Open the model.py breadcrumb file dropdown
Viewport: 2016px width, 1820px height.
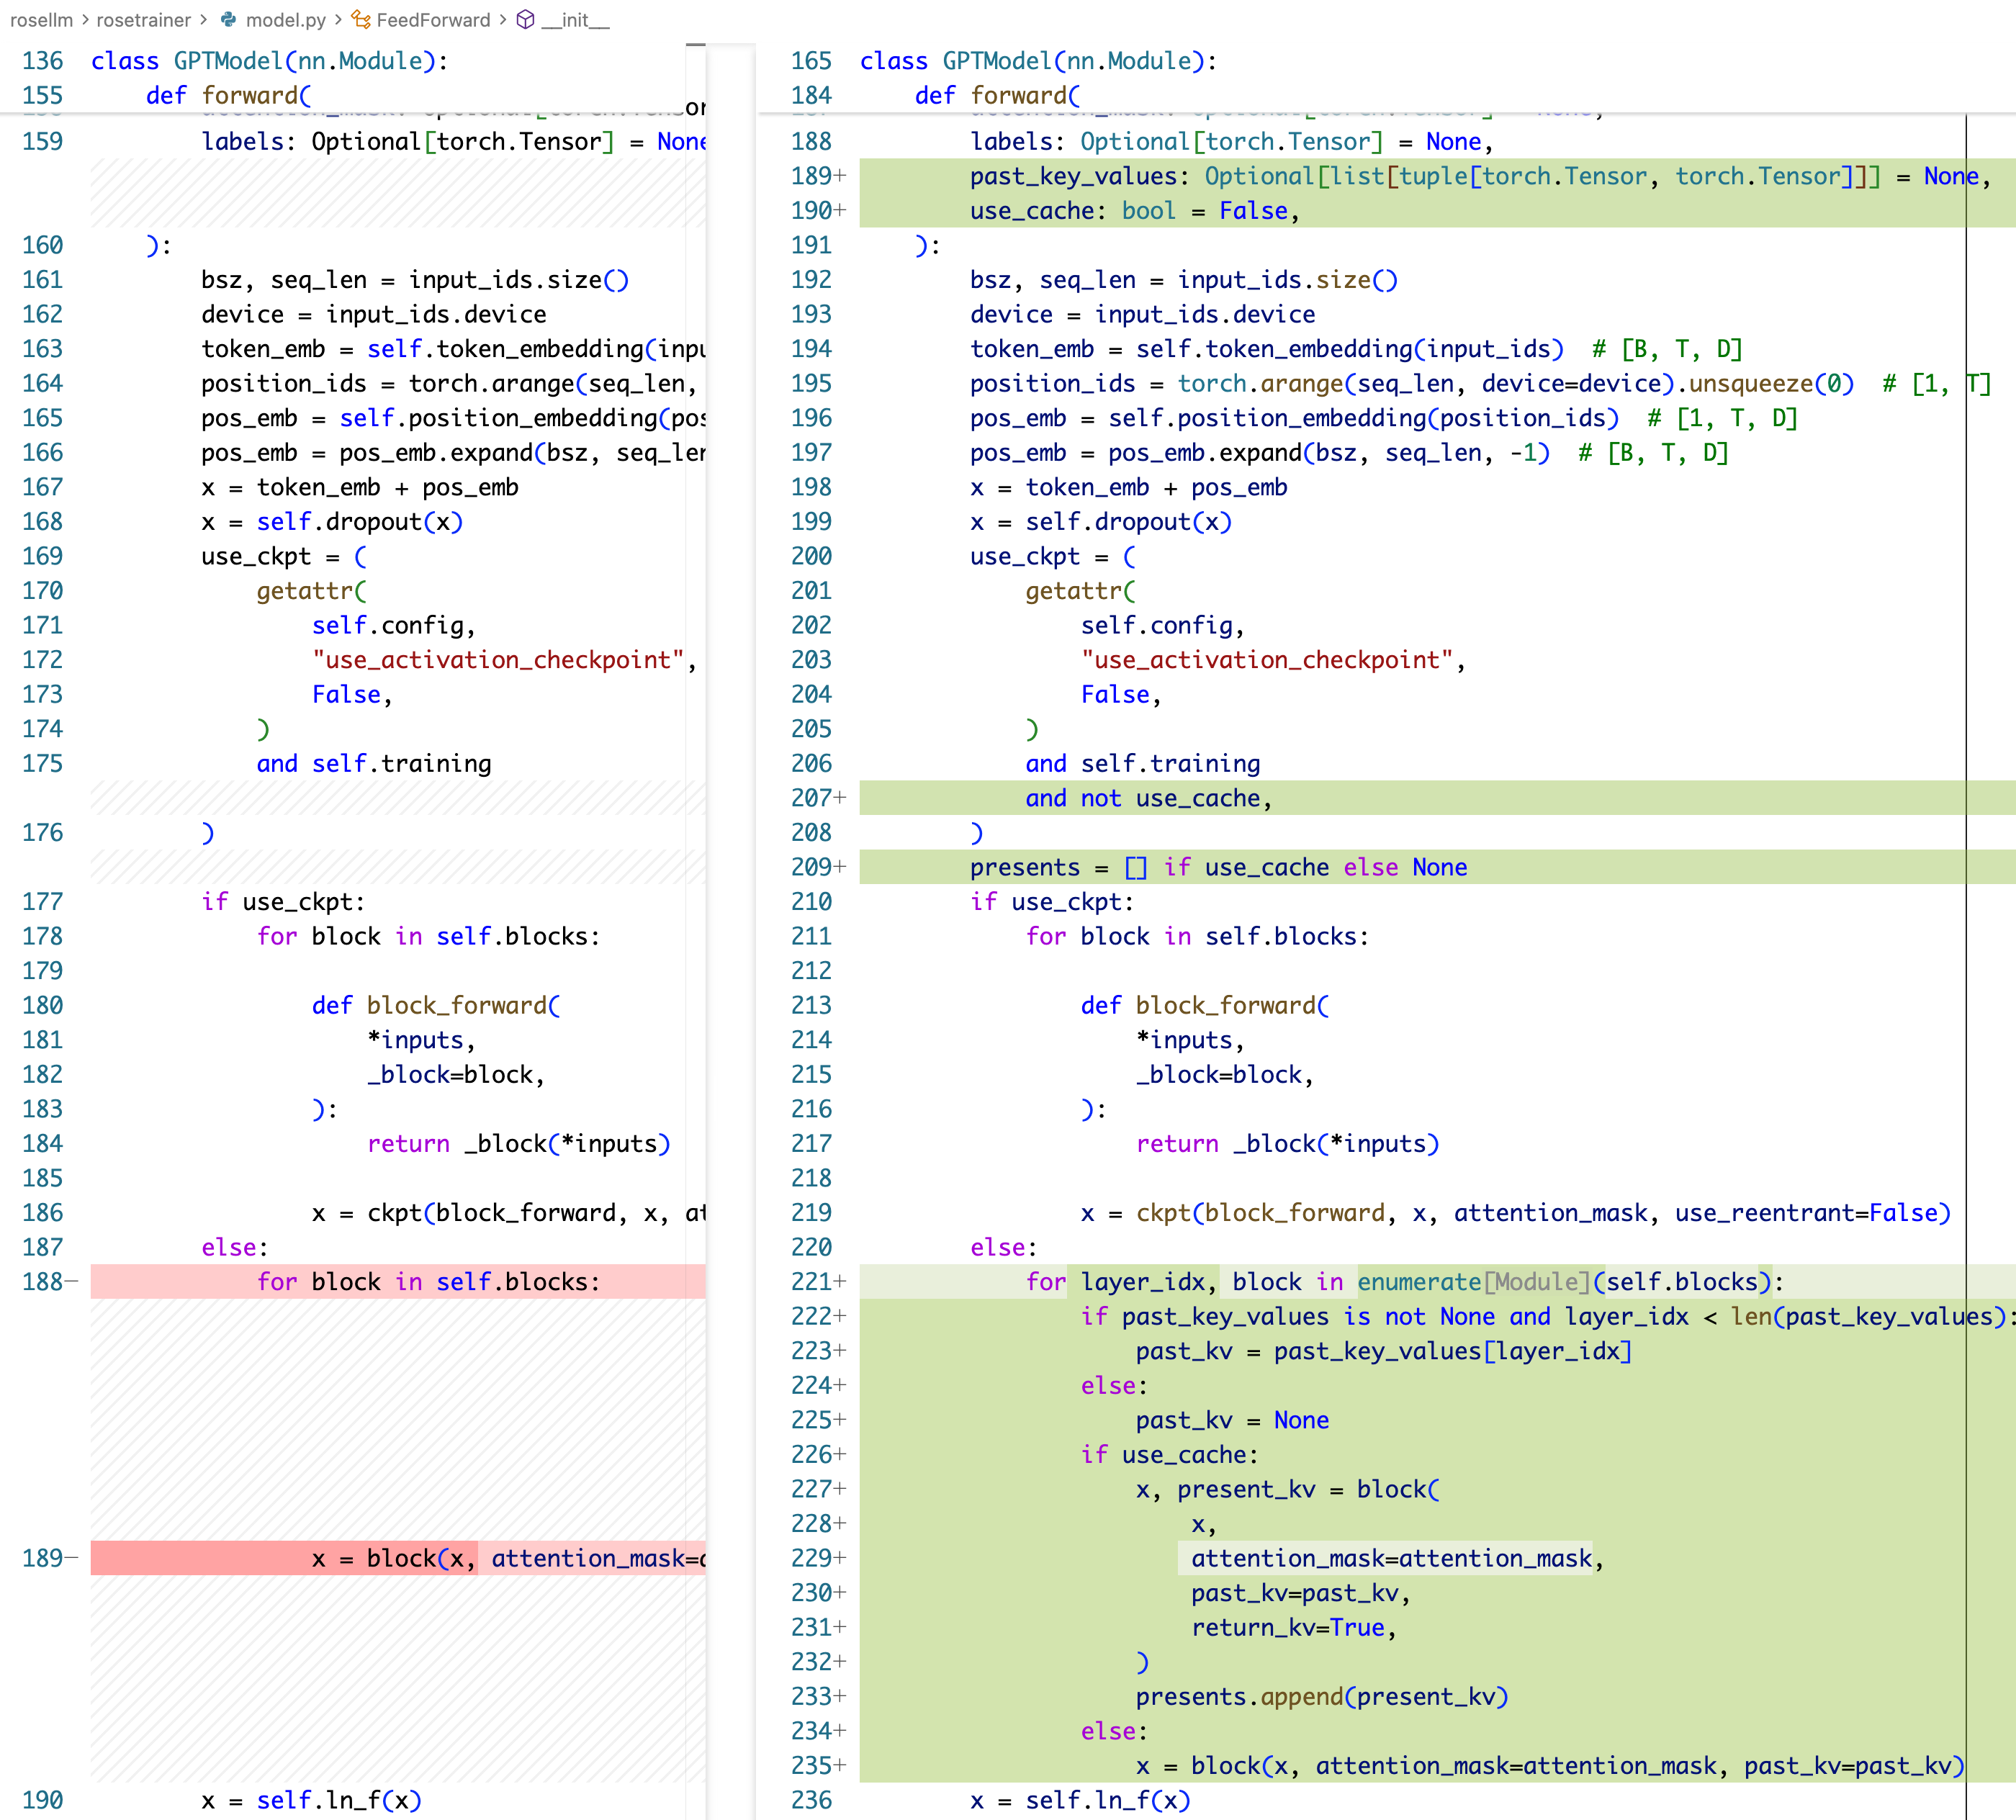coord(285,20)
